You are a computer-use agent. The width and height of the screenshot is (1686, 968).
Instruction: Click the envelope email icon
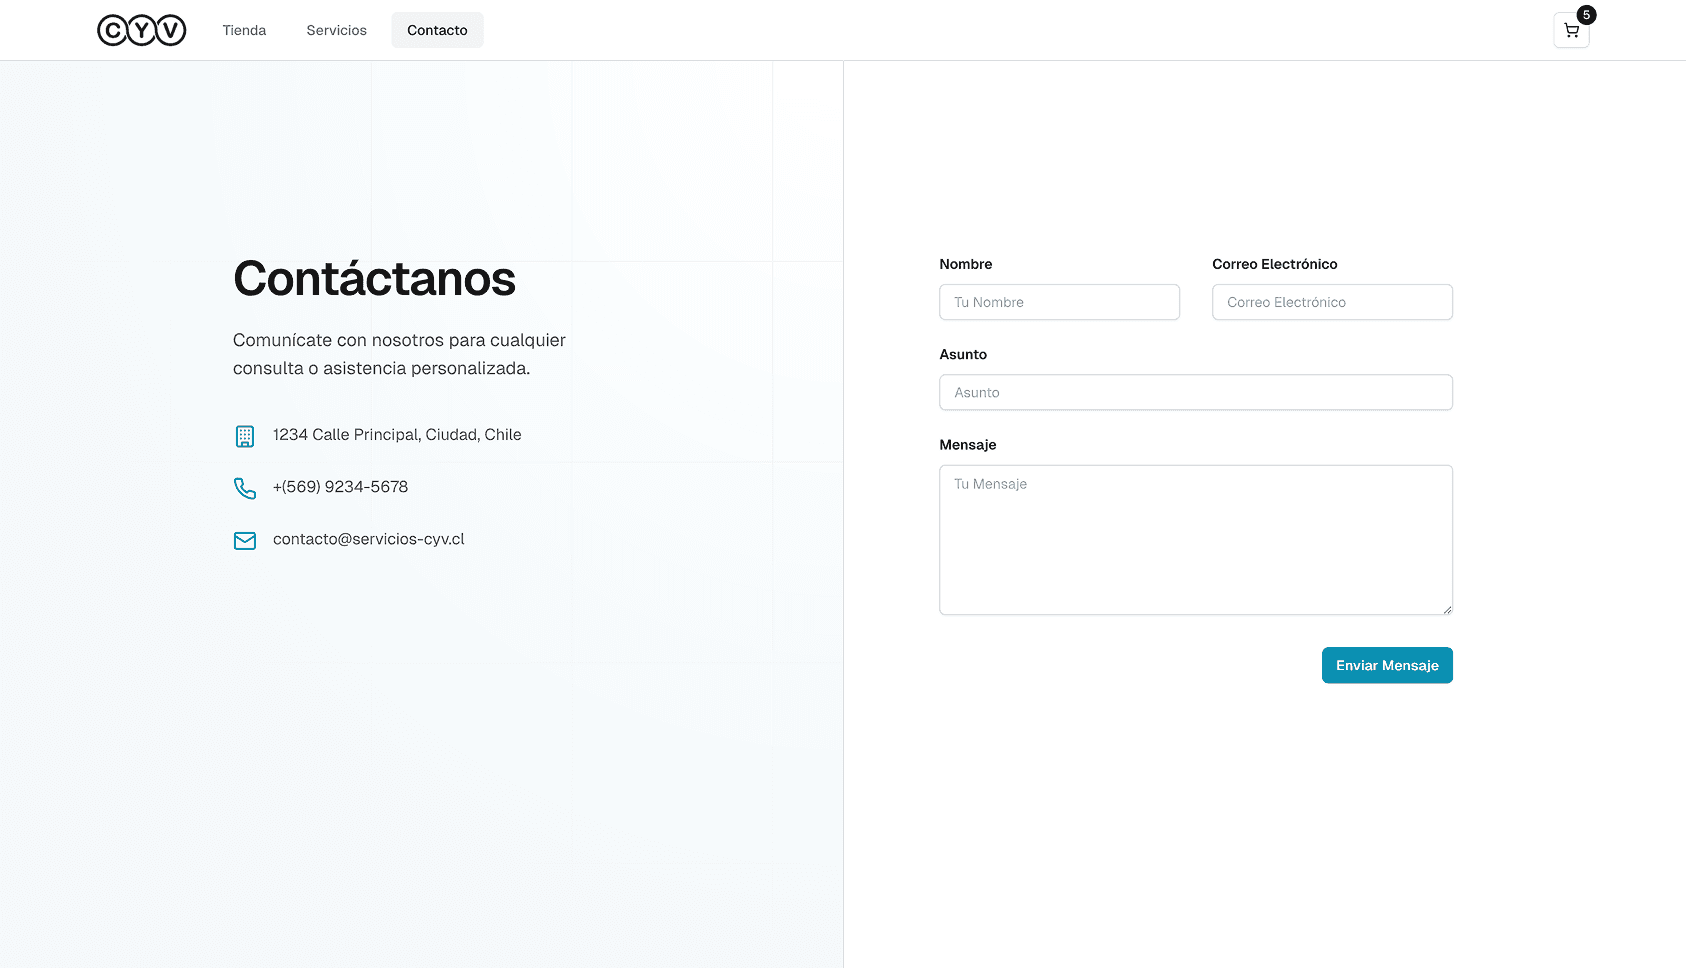point(245,540)
